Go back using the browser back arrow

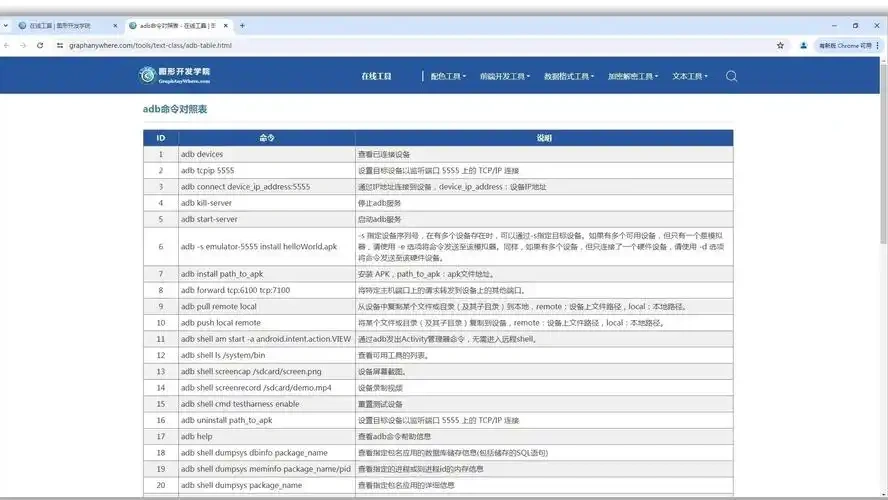[7, 45]
